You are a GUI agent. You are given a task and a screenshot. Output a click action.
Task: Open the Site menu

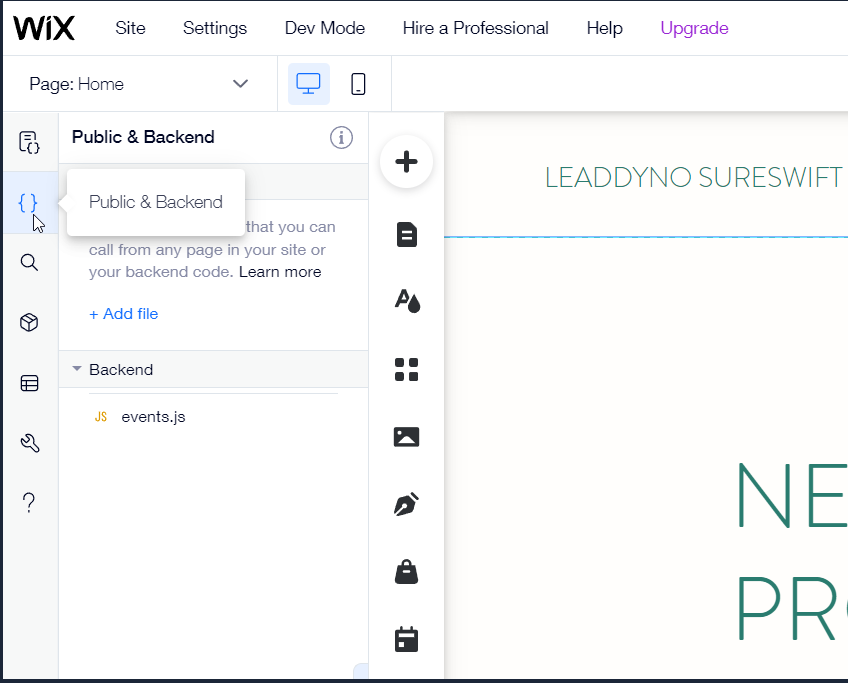click(x=130, y=28)
